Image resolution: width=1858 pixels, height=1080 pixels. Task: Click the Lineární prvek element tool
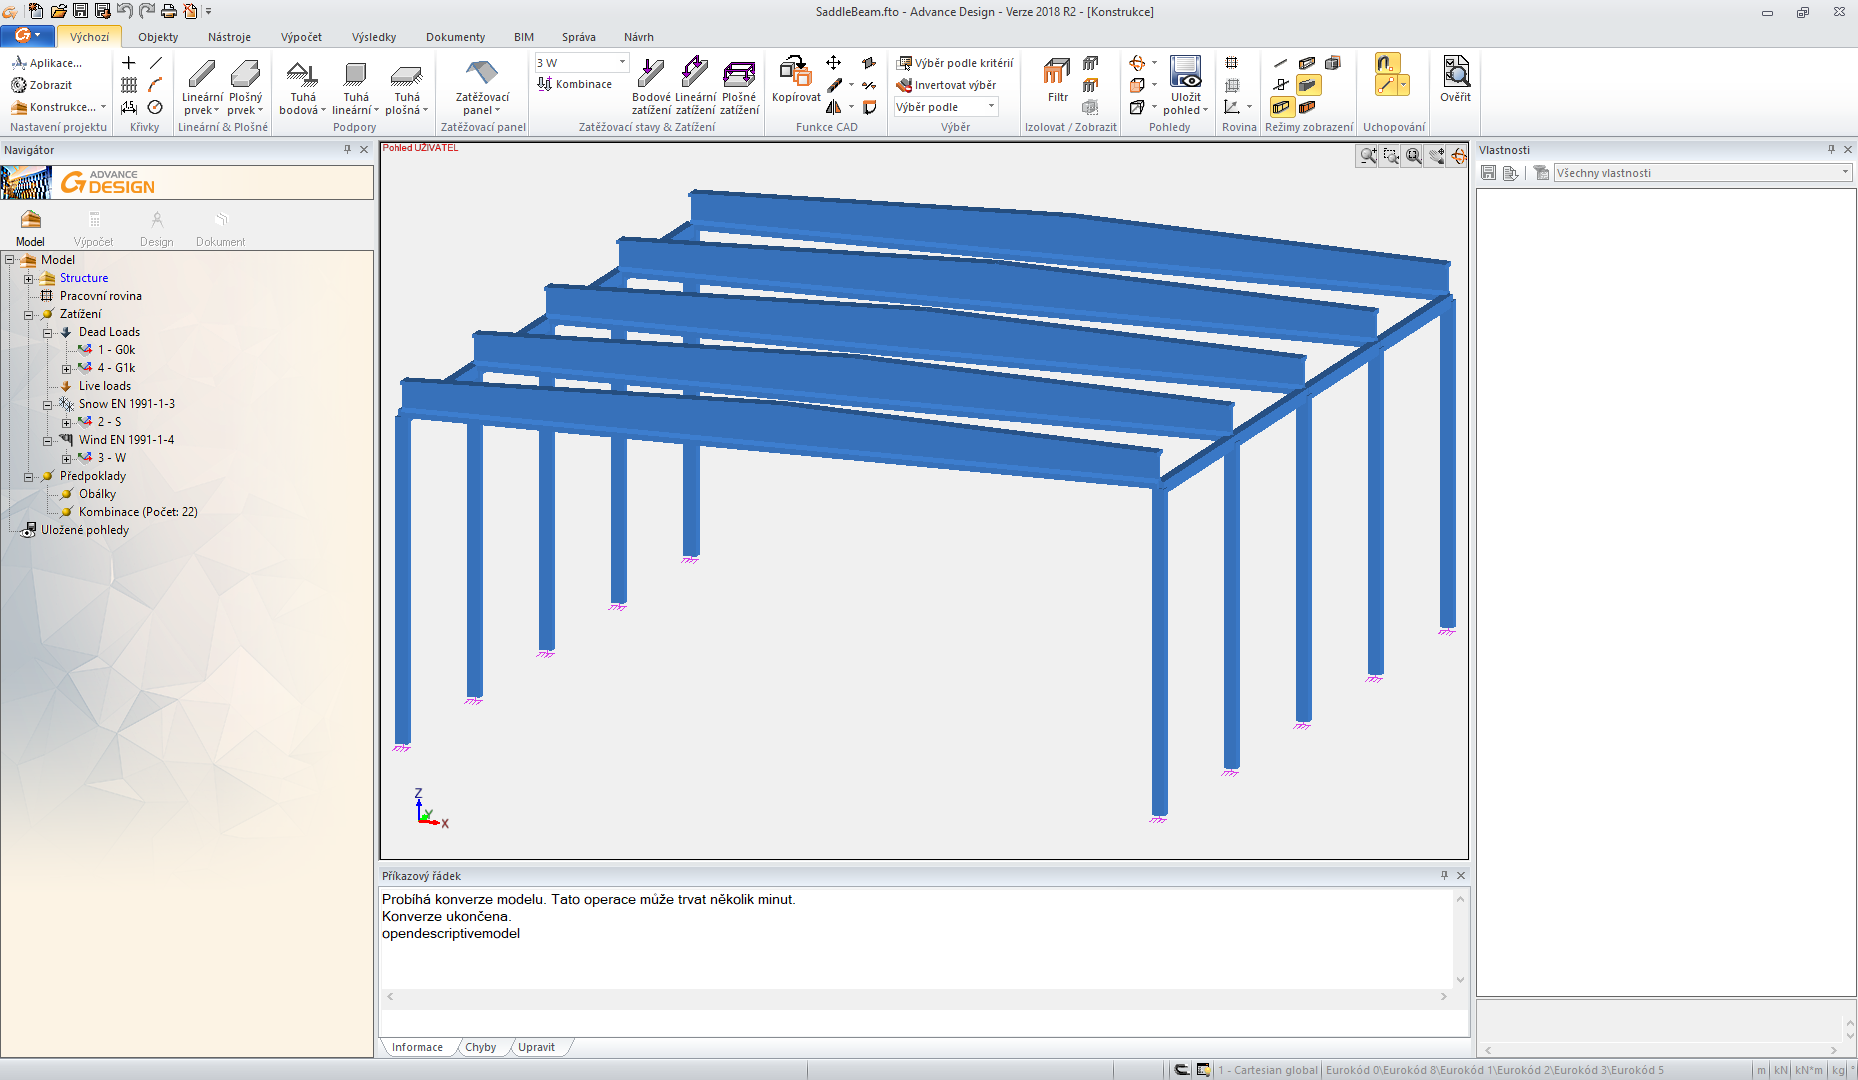click(201, 74)
